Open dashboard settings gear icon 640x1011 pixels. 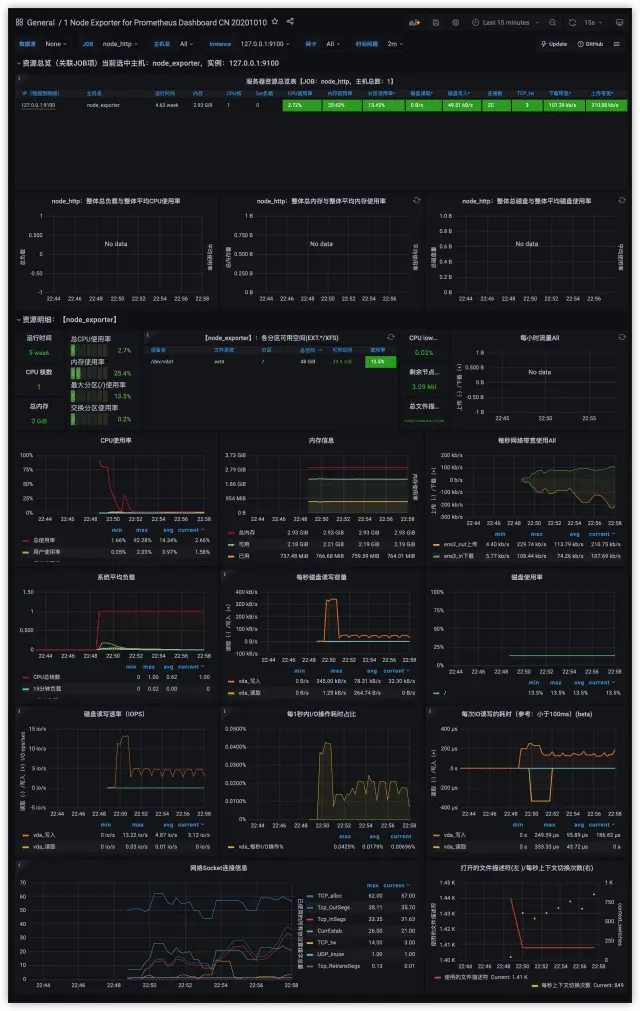pyautogui.click(x=456, y=22)
